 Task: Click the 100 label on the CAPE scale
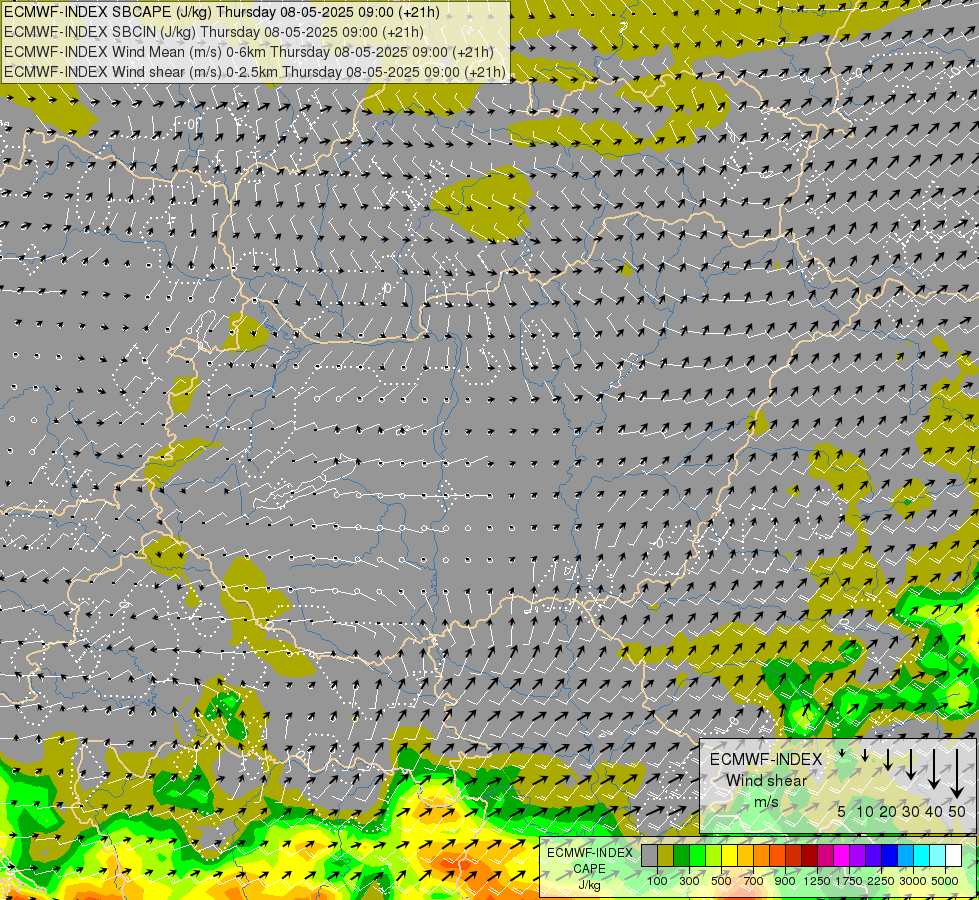click(x=657, y=881)
